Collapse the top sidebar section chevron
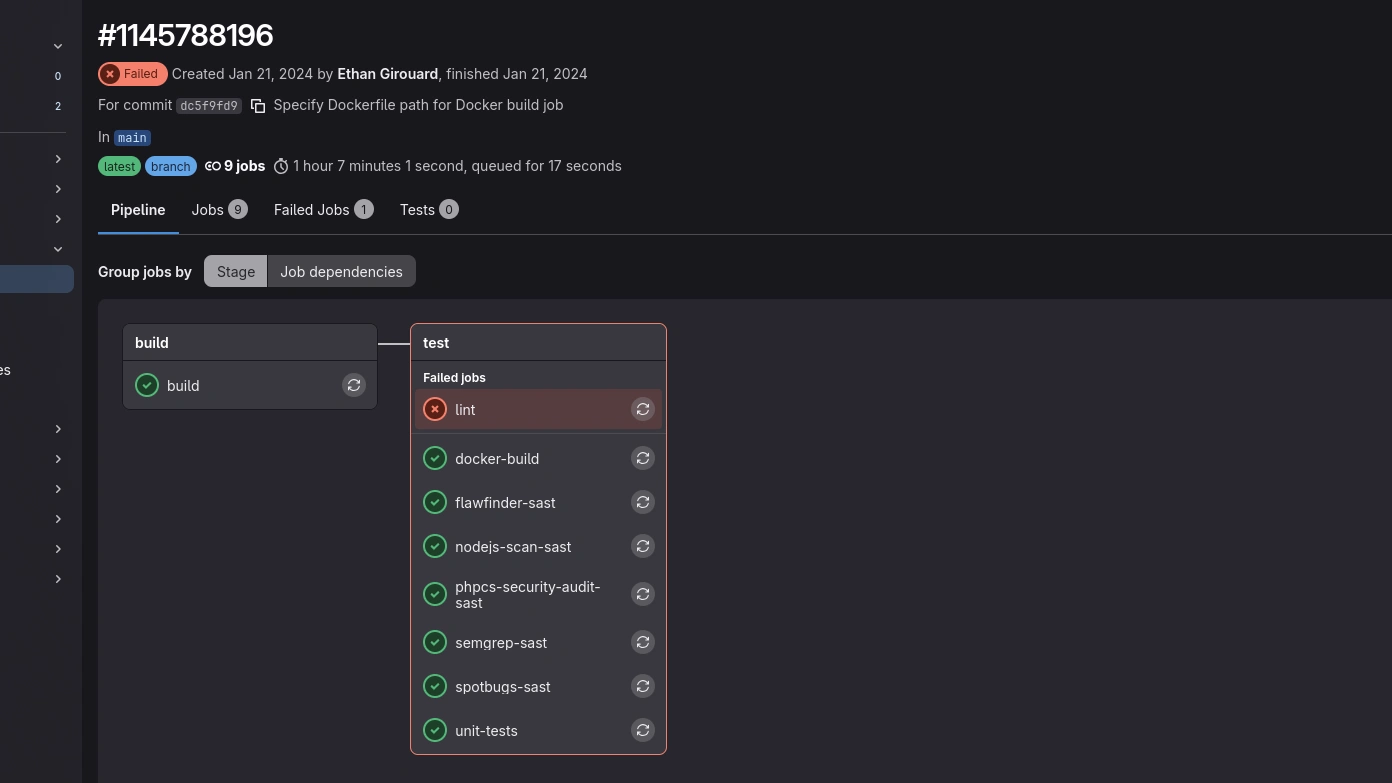The height and width of the screenshot is (783, 1392). click(58, 46)
